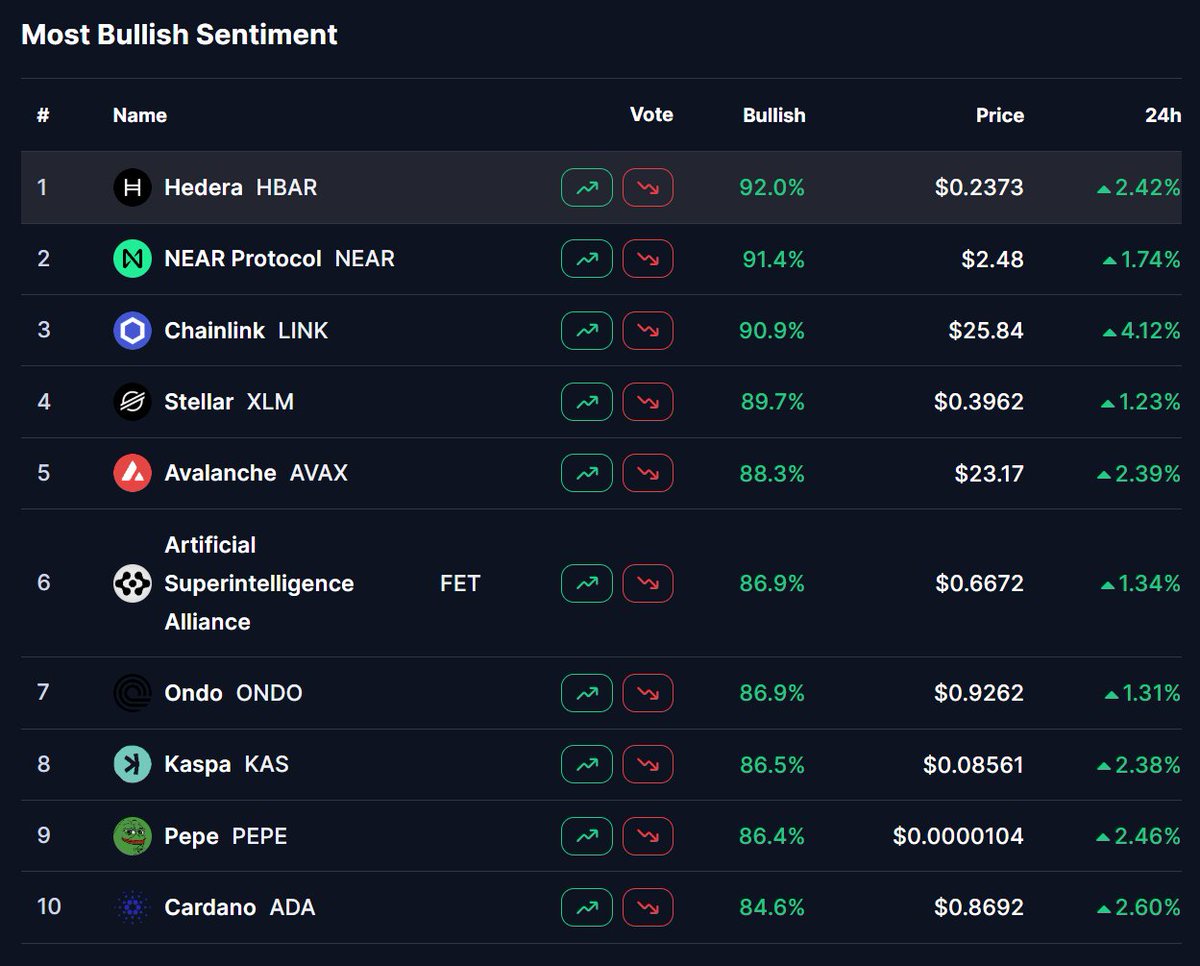Vote bearish on Kaspa KAS

point(648,765)
